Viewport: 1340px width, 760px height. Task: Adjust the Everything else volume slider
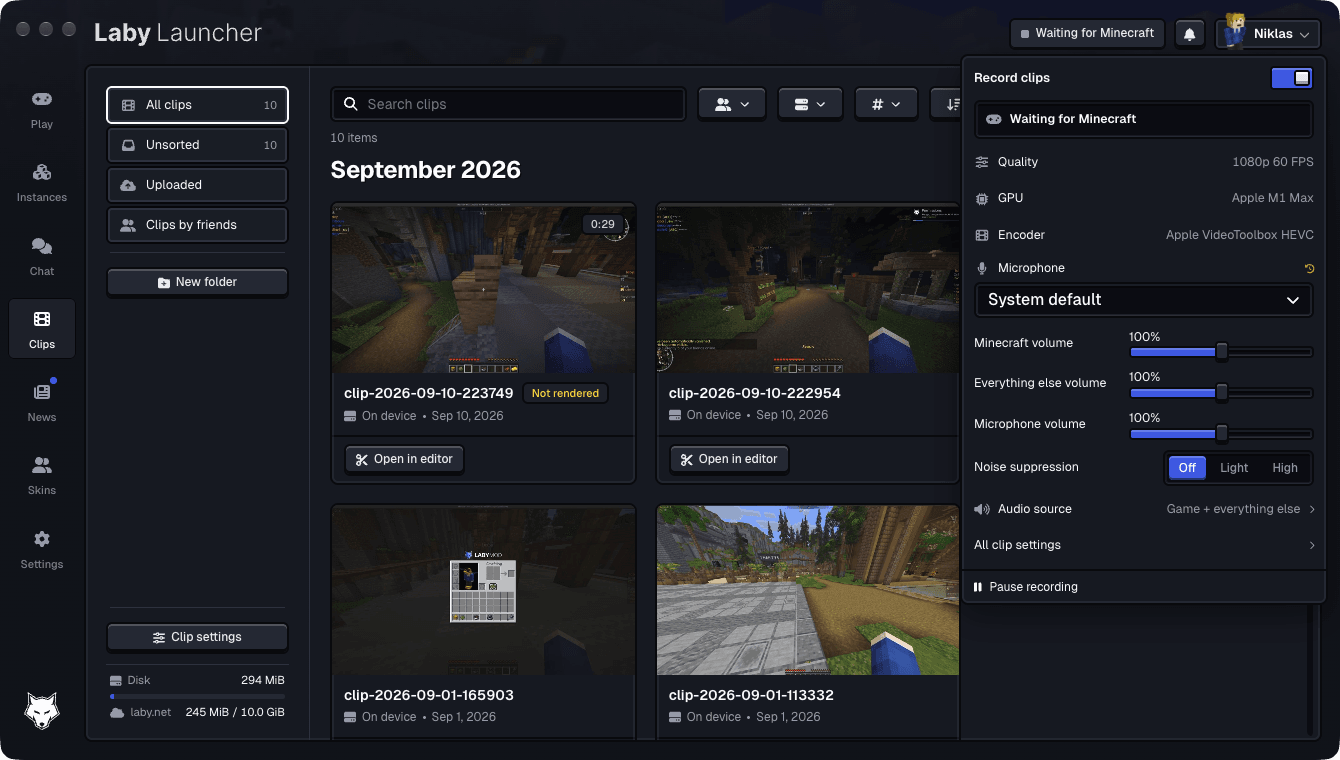[1220, 392]
